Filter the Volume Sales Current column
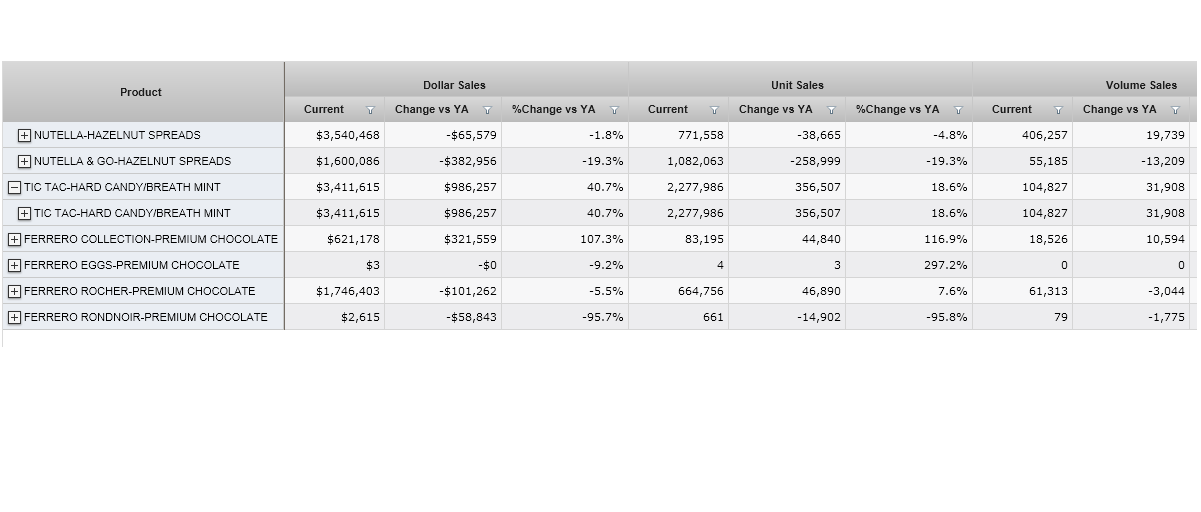The width and height of the screenshot is (1201, 512). pos(1059,110)
